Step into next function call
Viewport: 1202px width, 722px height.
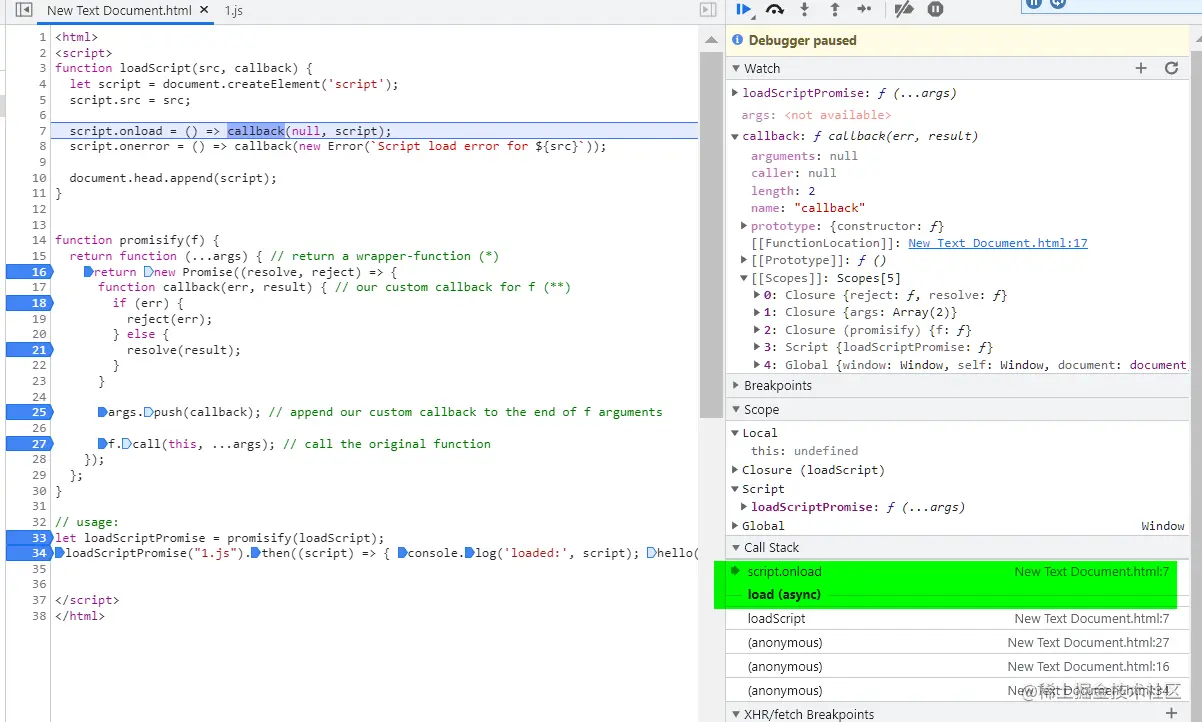[x=804, y=9]
